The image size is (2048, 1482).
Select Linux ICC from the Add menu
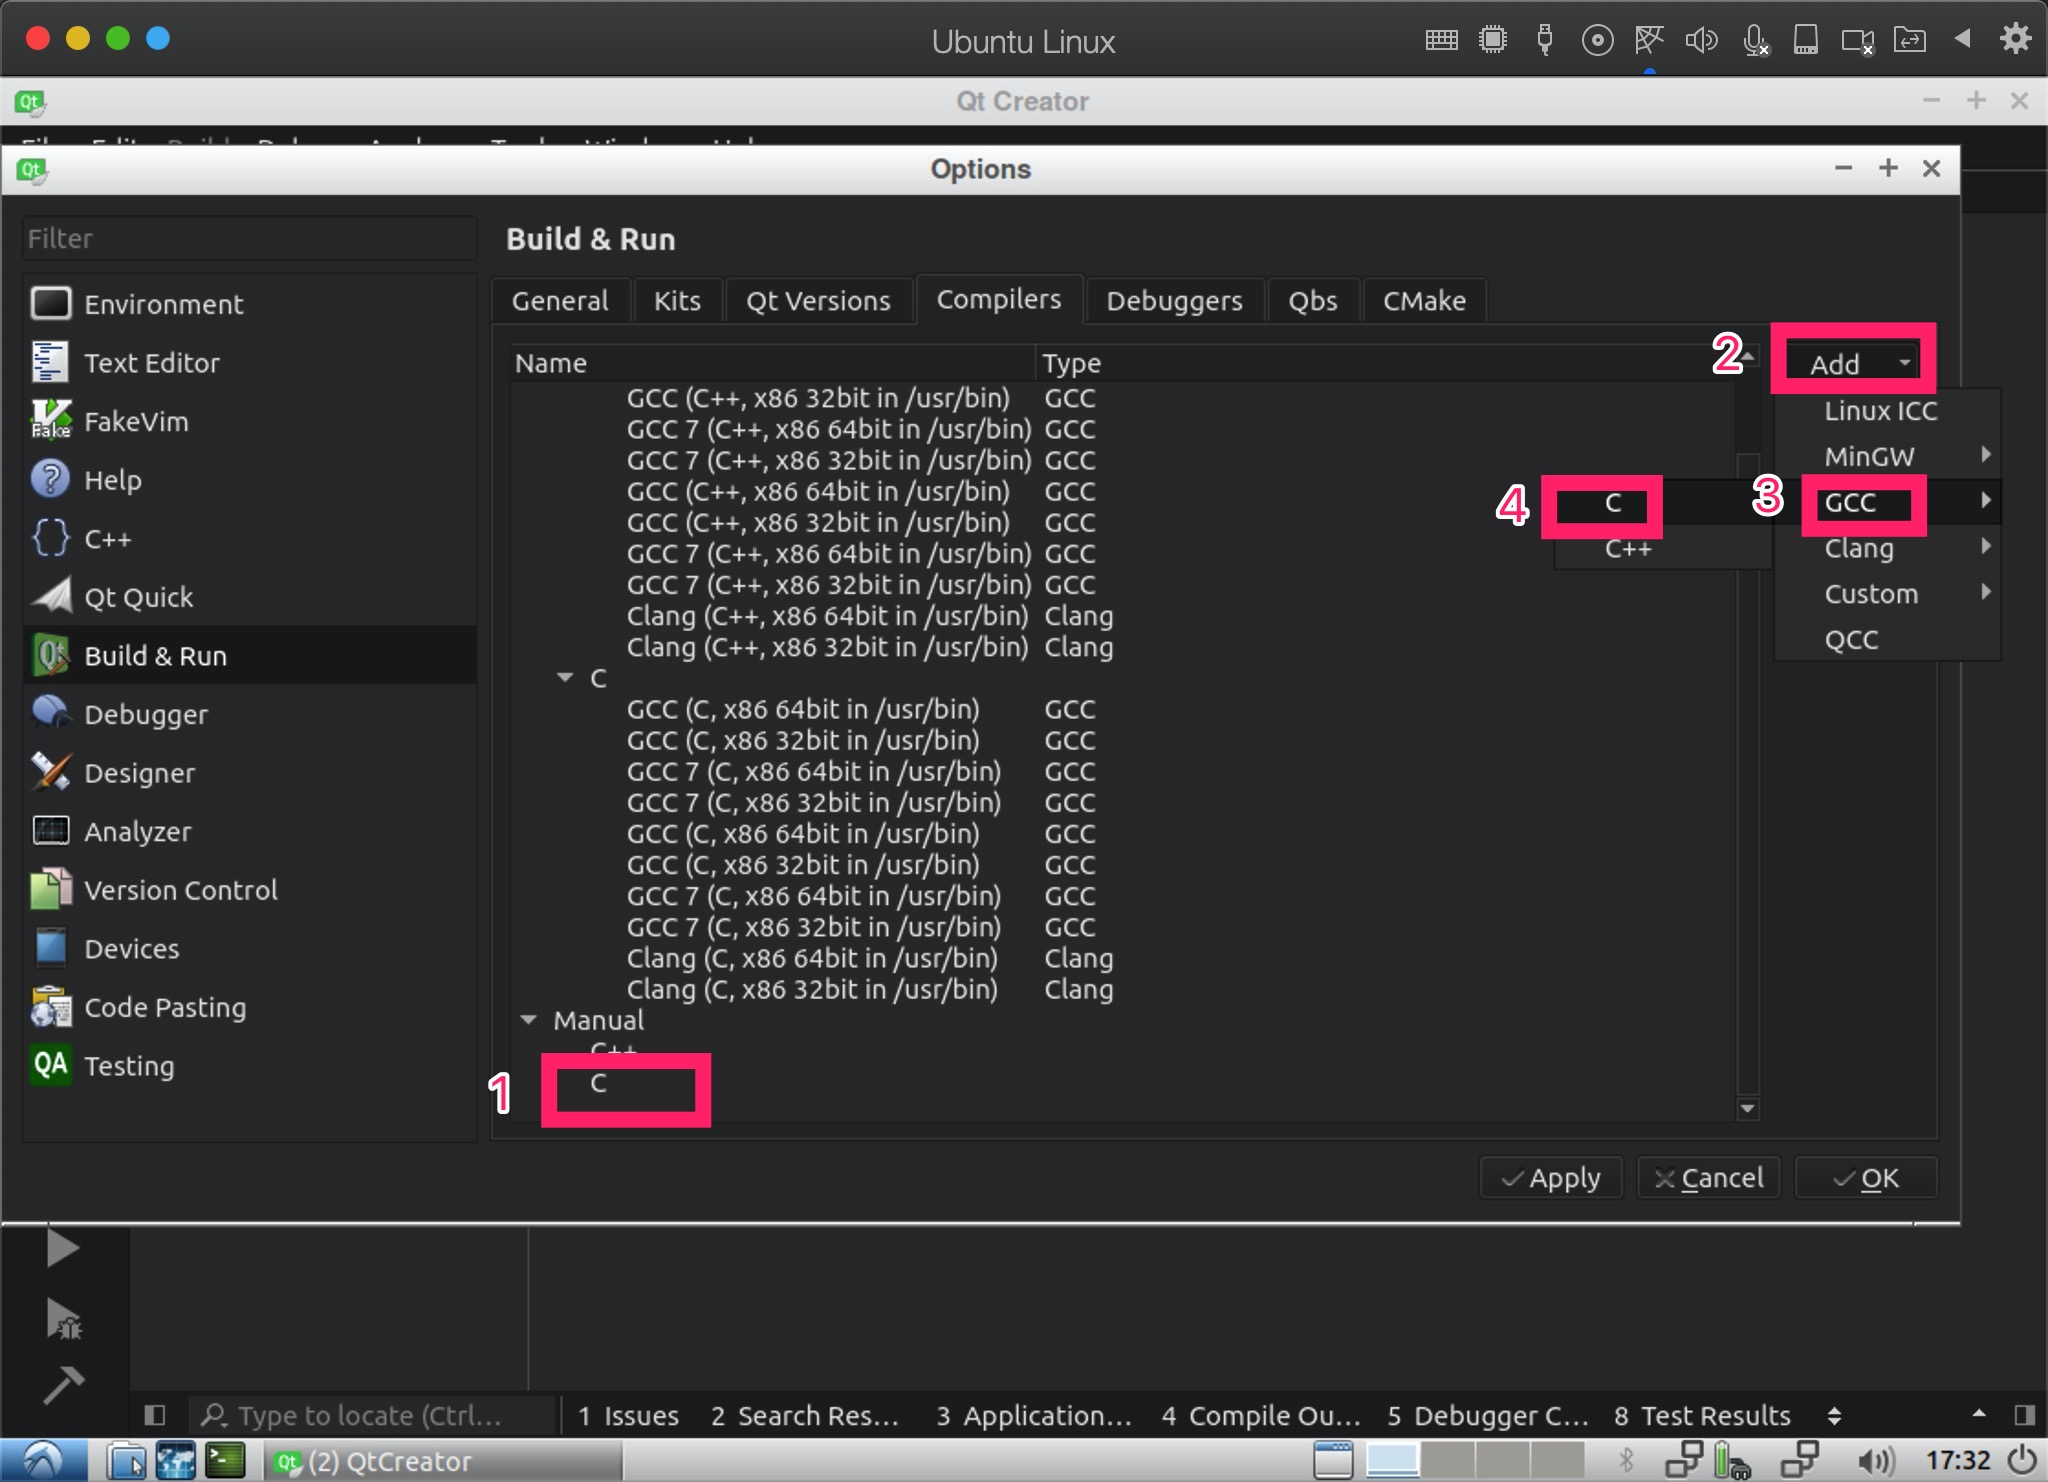tap(1888, 411)
